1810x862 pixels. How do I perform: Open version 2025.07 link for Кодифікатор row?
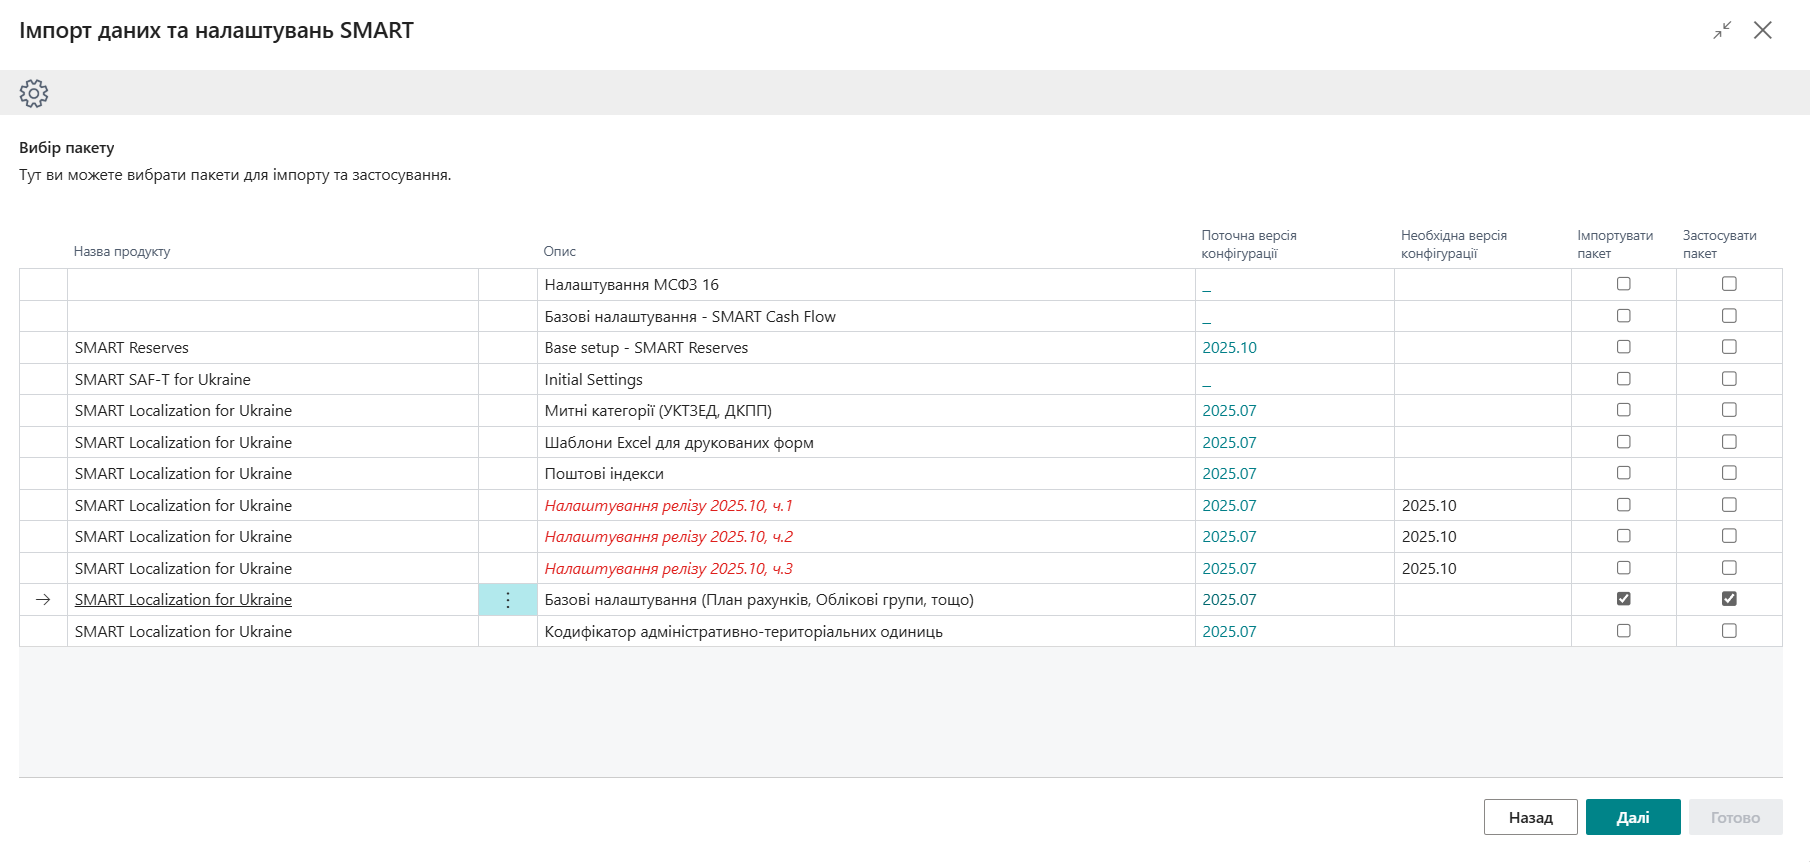(1229, 632)
